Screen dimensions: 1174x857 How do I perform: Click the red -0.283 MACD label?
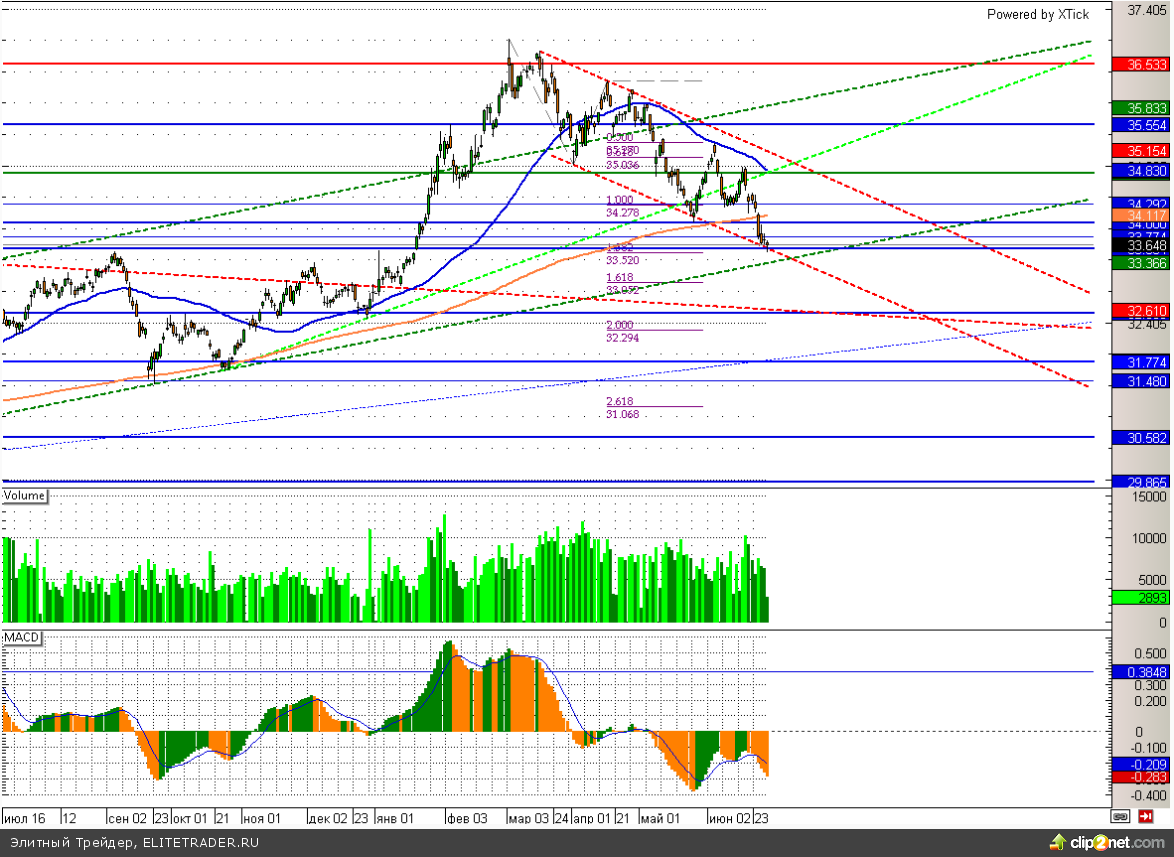click(x=1141, y=776)
